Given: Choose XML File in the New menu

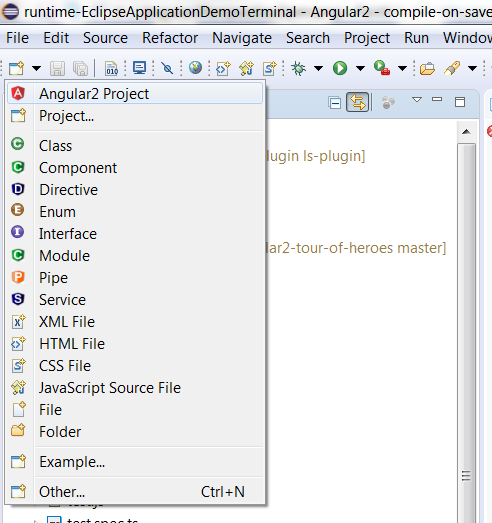Looking at the screenshot, I should pos(135,322).
